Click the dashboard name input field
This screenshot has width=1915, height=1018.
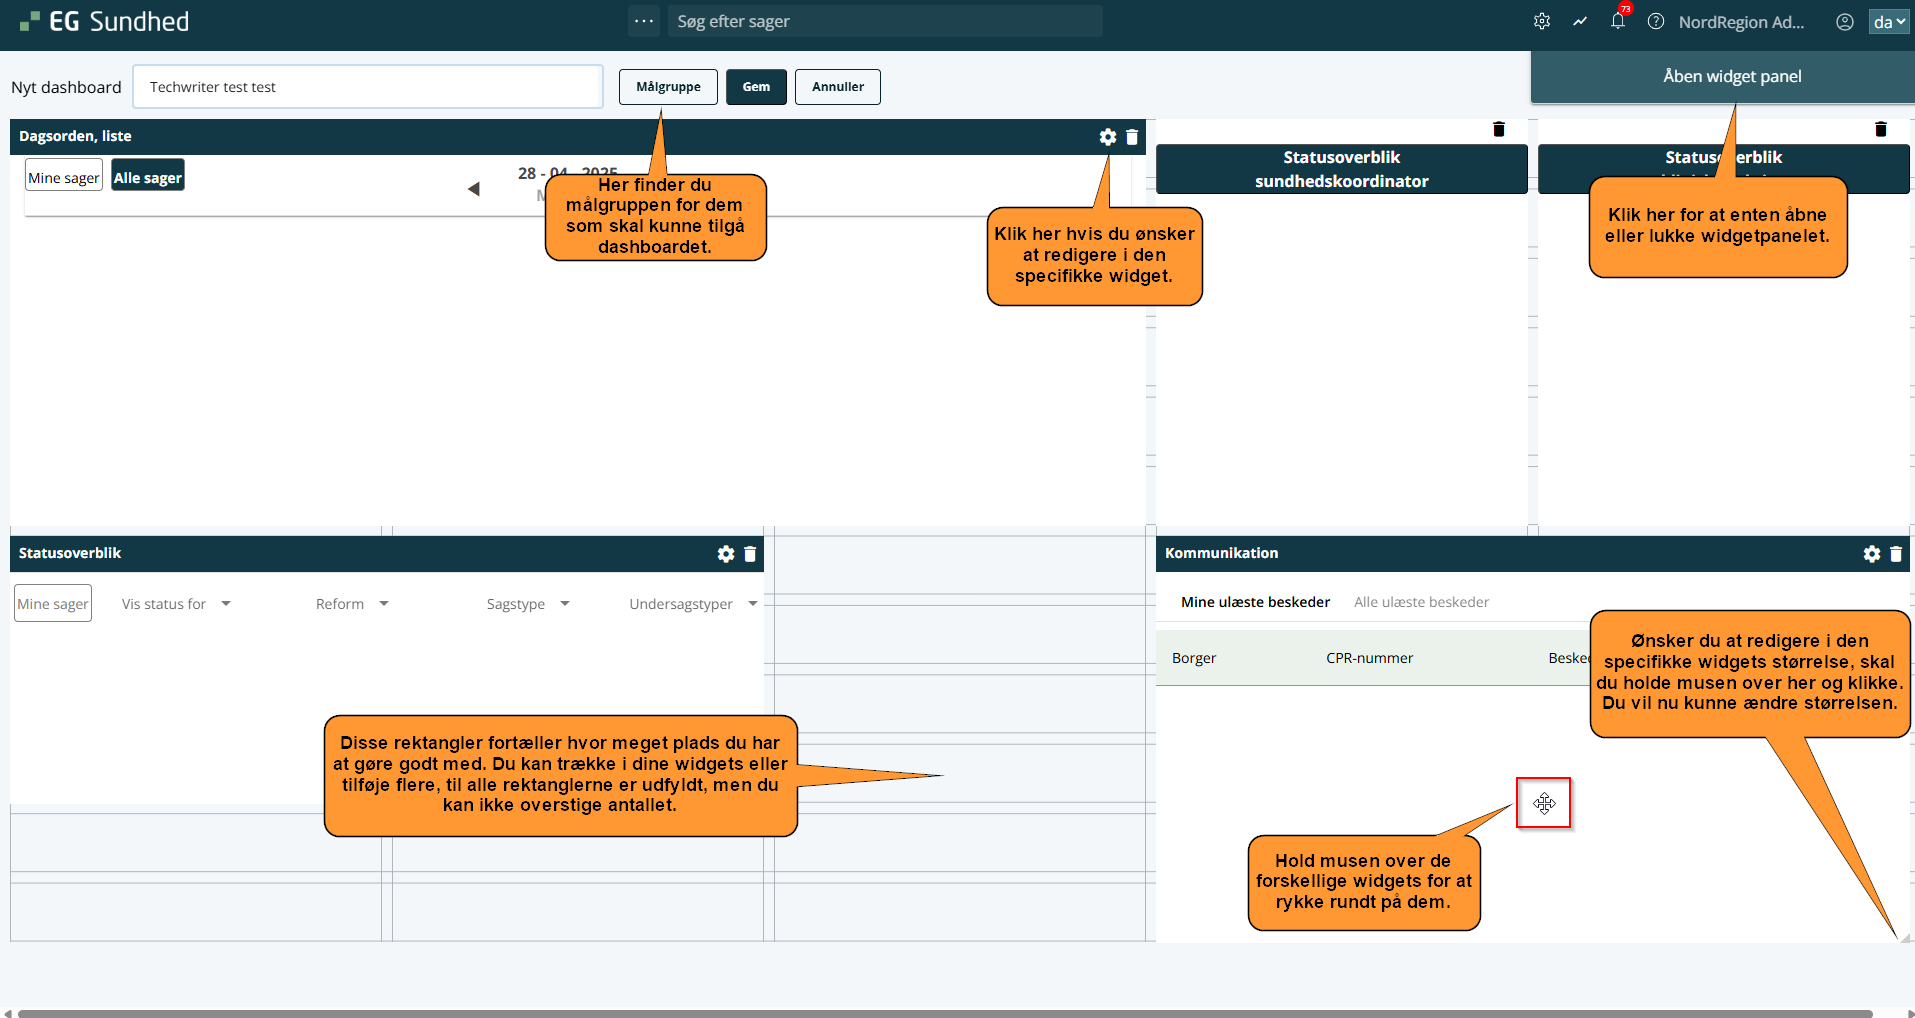pyautogui.click(x=367, y=87)
